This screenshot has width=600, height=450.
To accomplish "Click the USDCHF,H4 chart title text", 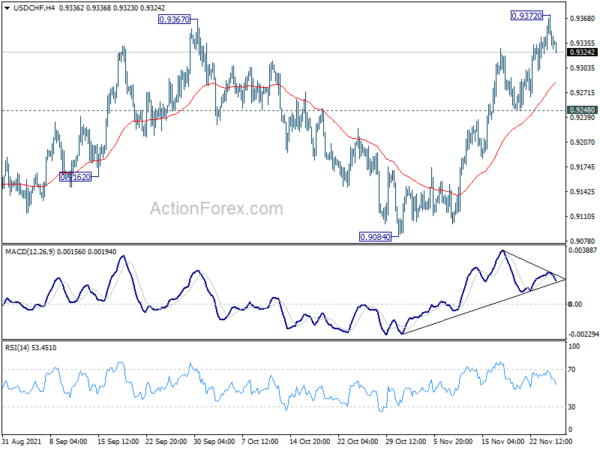I will point(34,8).
